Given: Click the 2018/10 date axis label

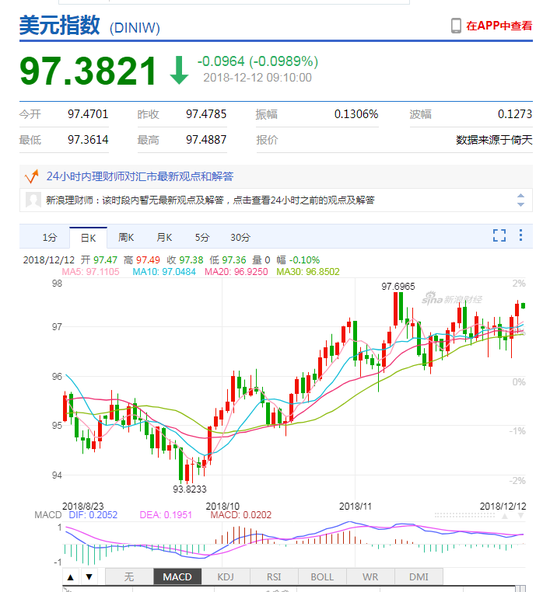Looking at the screenshot, I should click(x=222, y=506).
